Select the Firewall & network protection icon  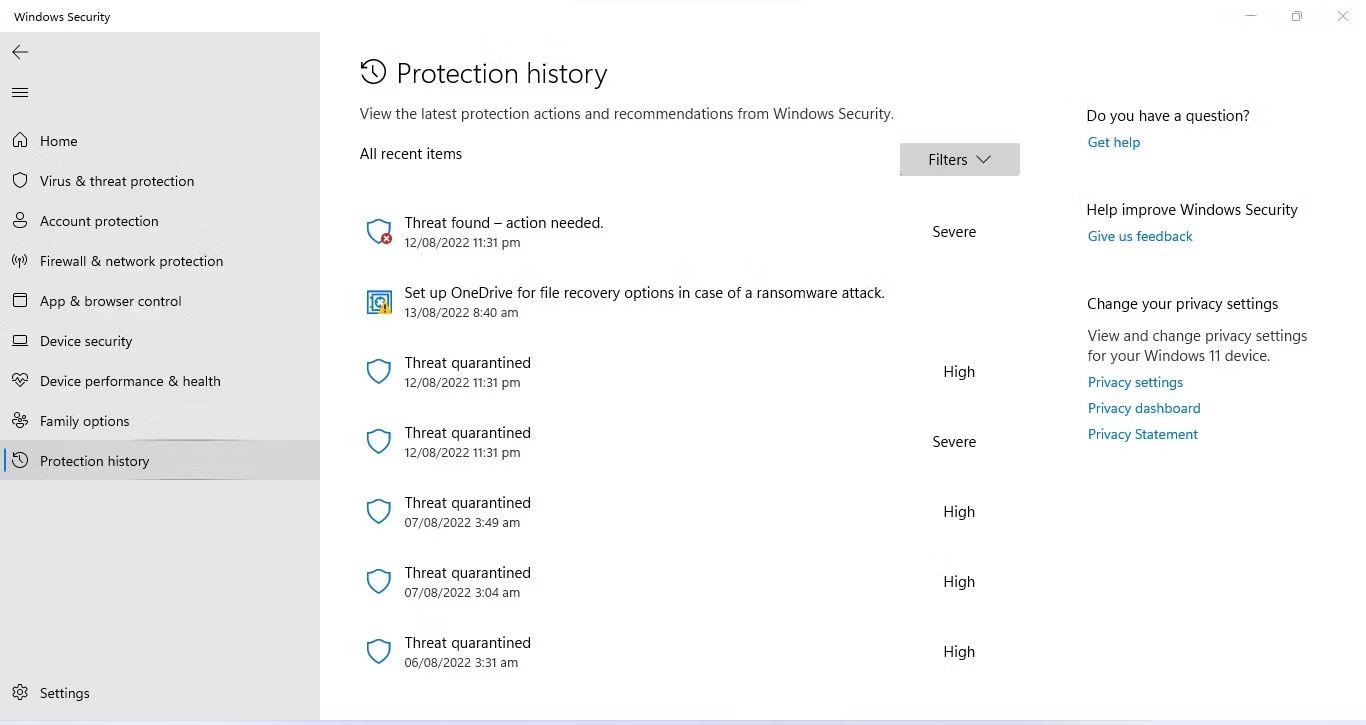point(20,261)
